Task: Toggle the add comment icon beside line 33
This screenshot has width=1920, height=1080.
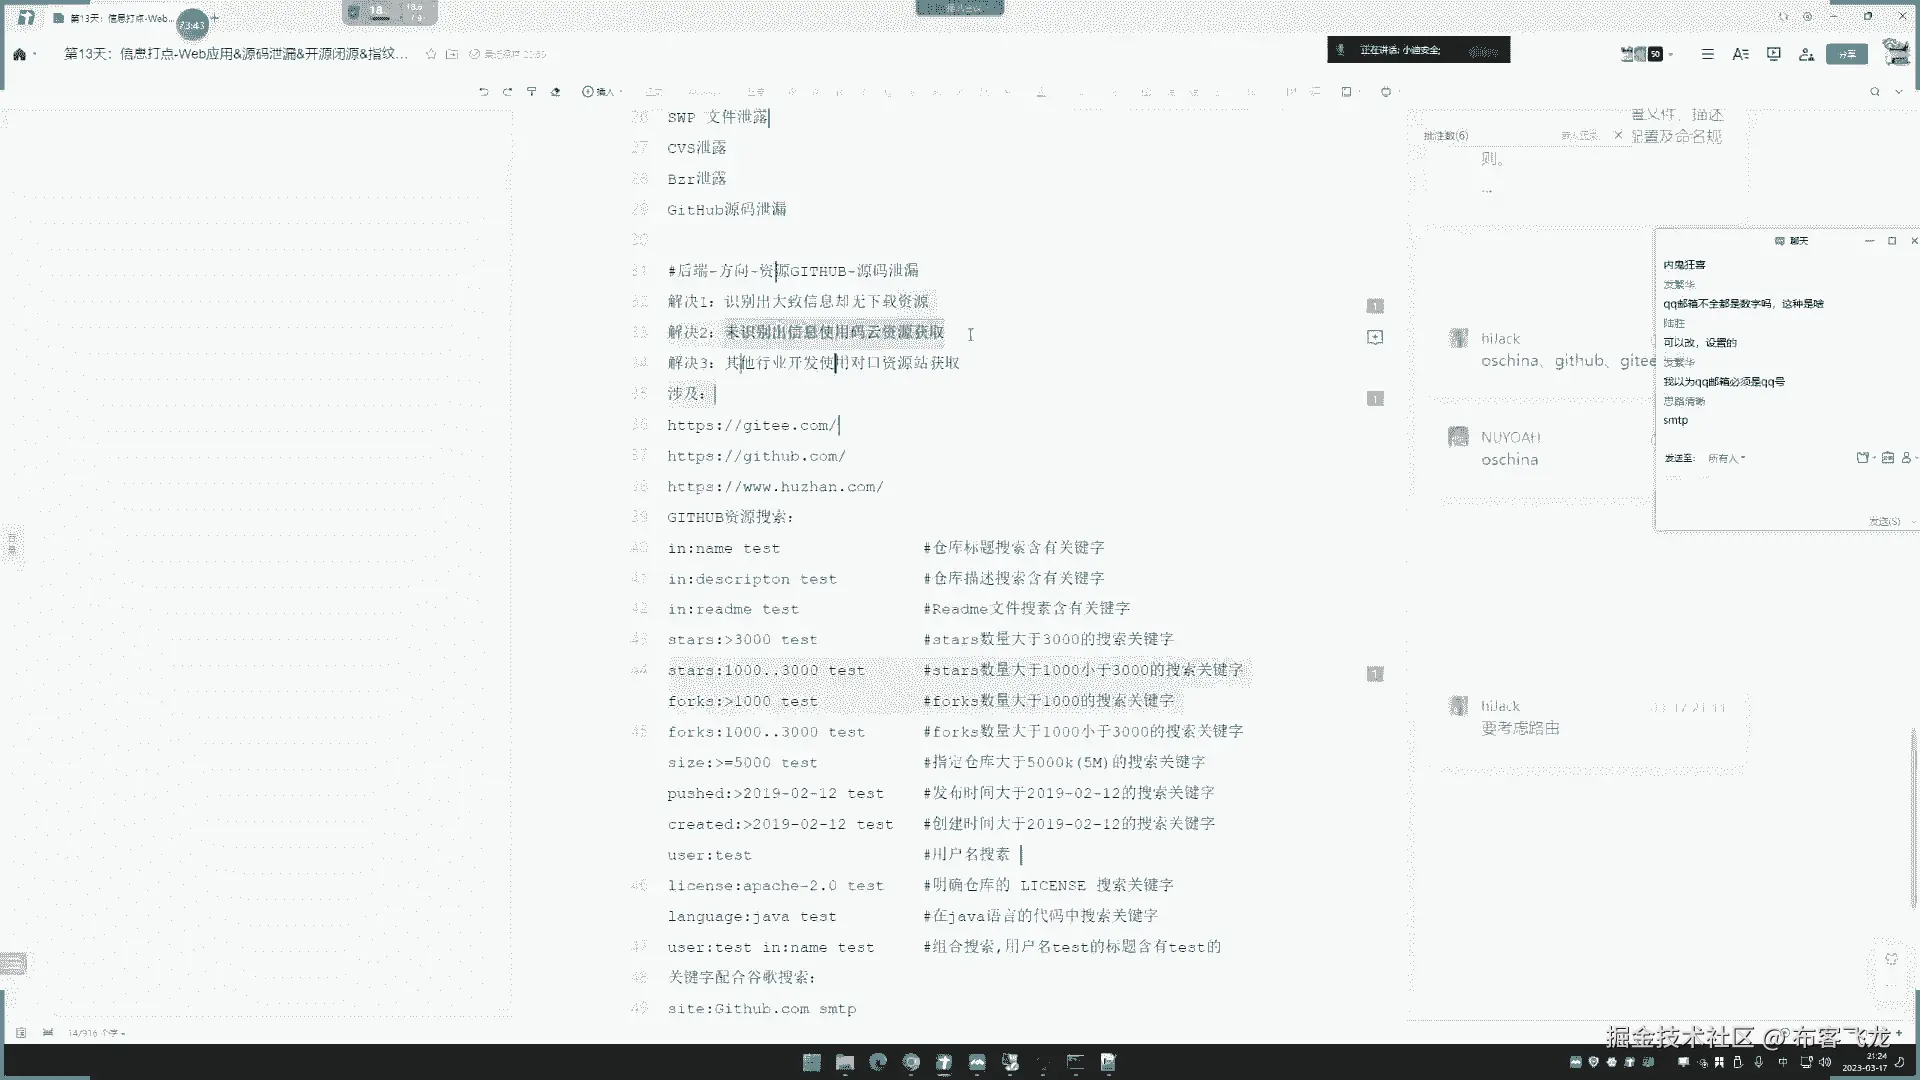Action: tap(1375, 337)
